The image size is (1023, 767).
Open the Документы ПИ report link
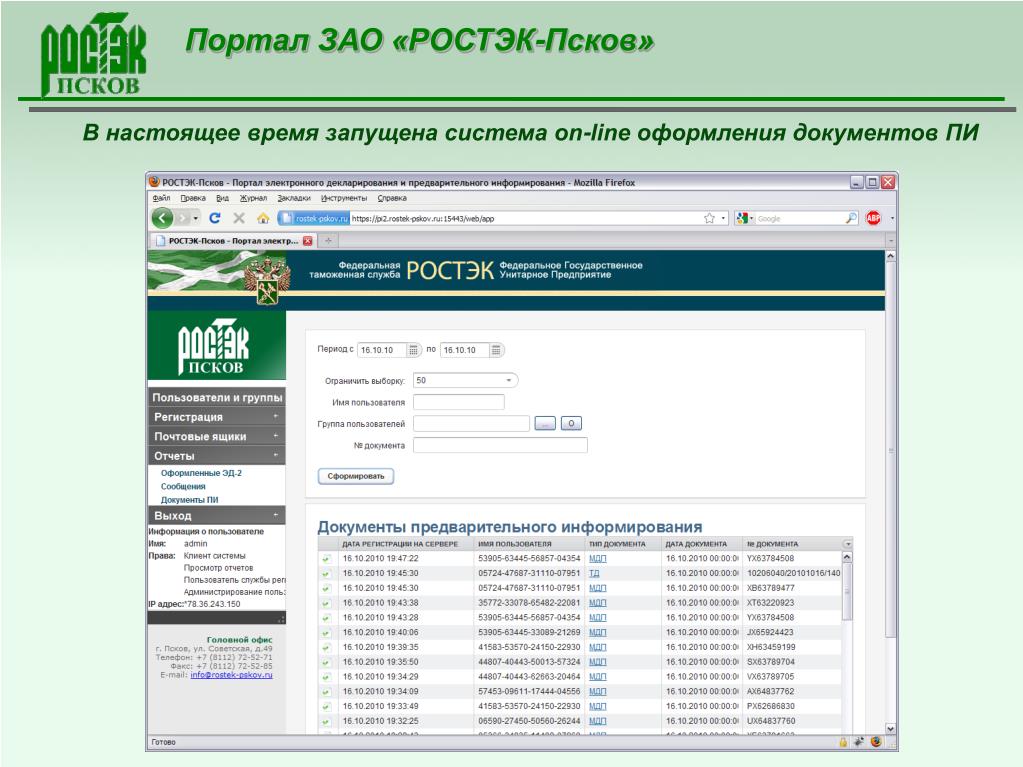point(189,500)
